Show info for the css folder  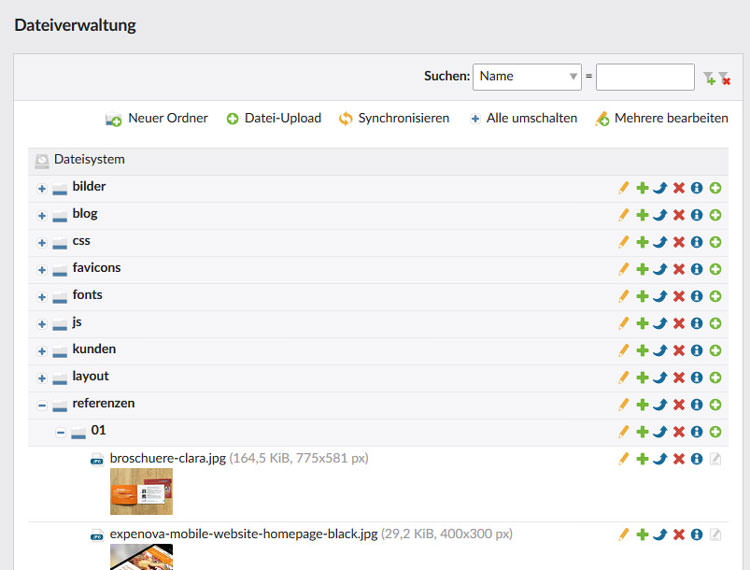click(697, 242)
